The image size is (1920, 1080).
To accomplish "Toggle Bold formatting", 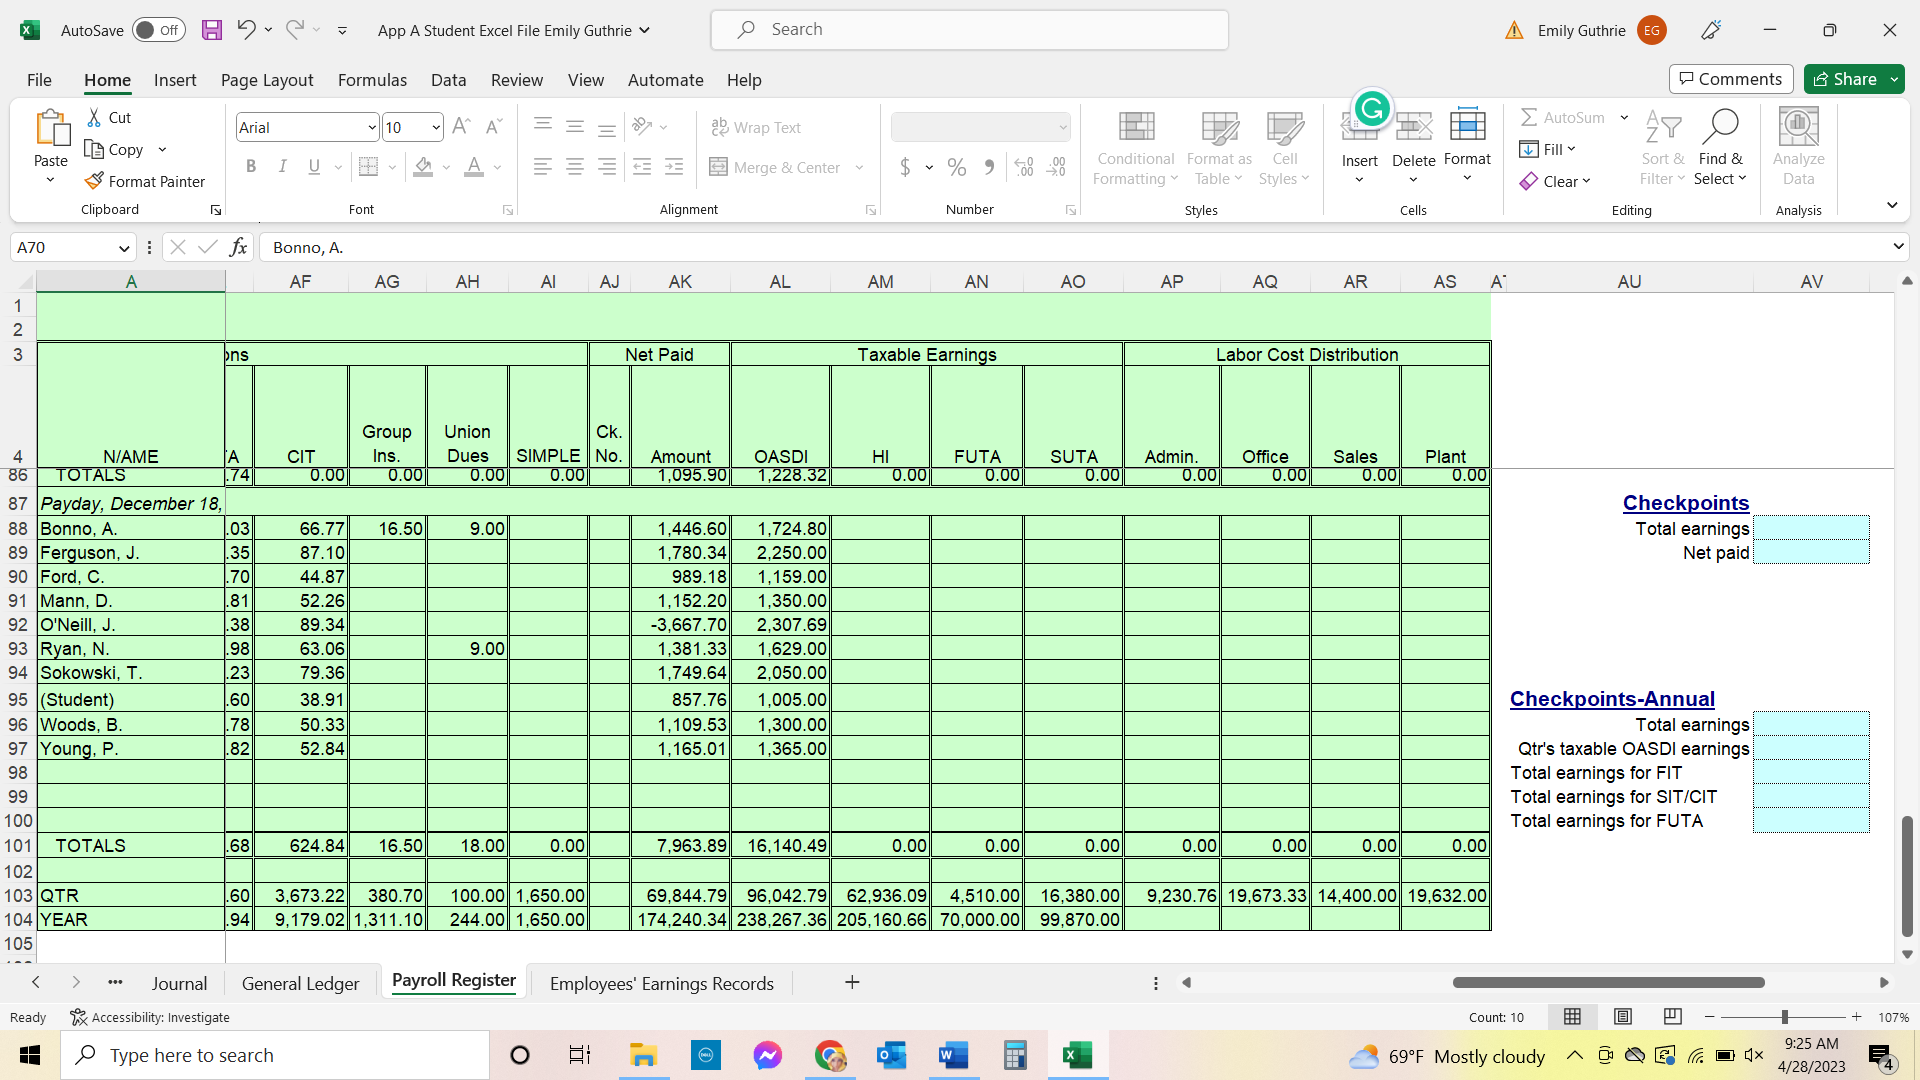I will tap(251, 167).
